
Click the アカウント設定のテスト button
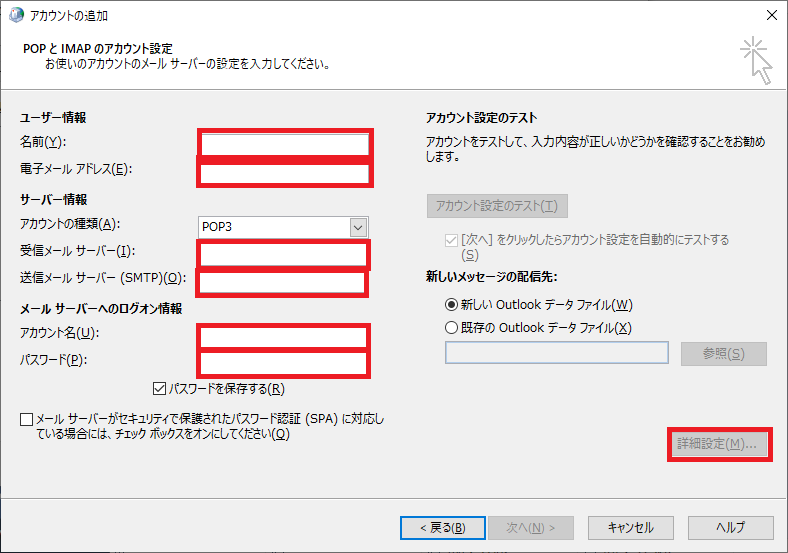(497, 206)
